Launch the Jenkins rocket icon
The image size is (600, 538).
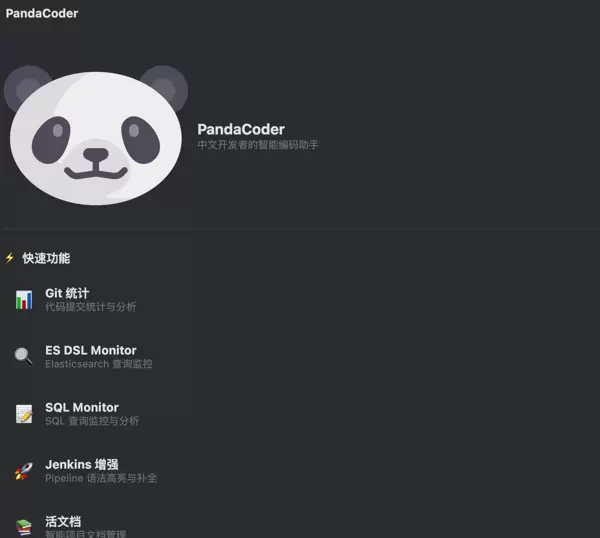click(x=24, y=471)
